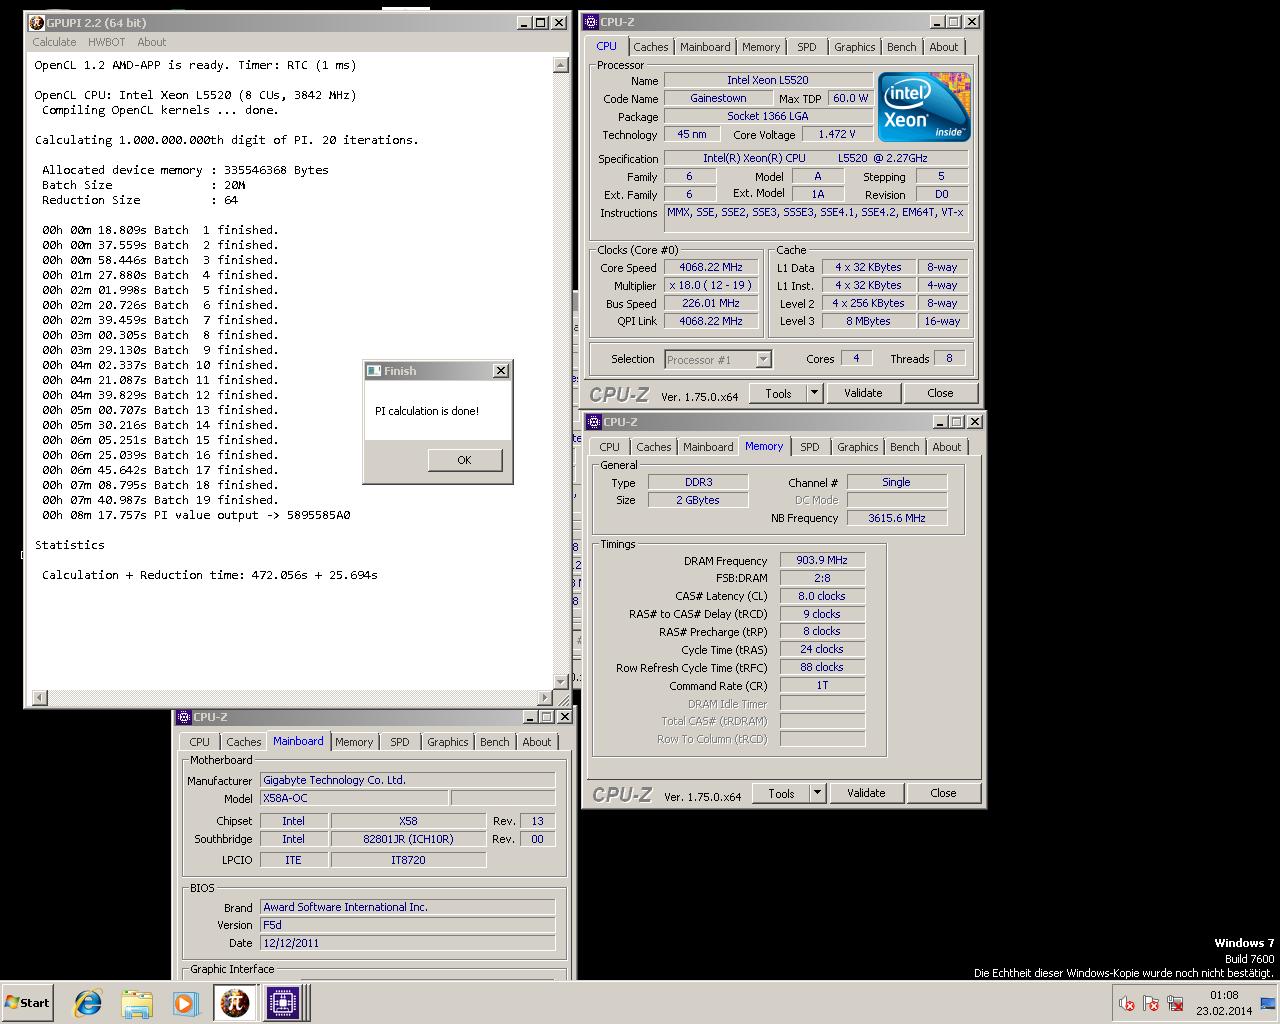1280x1024 pixels.
Task: Click BIOS Date field 12/12/2011
Action: pyautogui.click(x=407, y=943)
